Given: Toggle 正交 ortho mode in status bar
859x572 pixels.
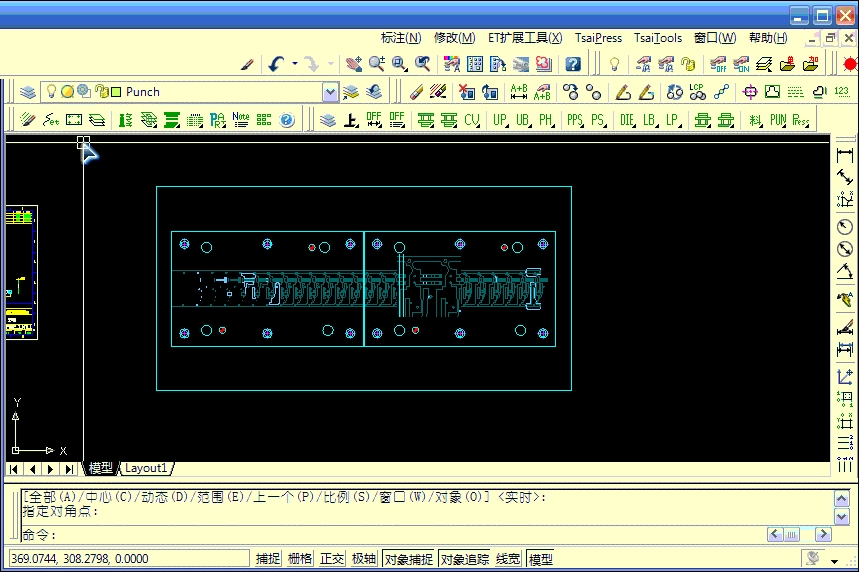Looking at the screenshot, I should point(332,559).
